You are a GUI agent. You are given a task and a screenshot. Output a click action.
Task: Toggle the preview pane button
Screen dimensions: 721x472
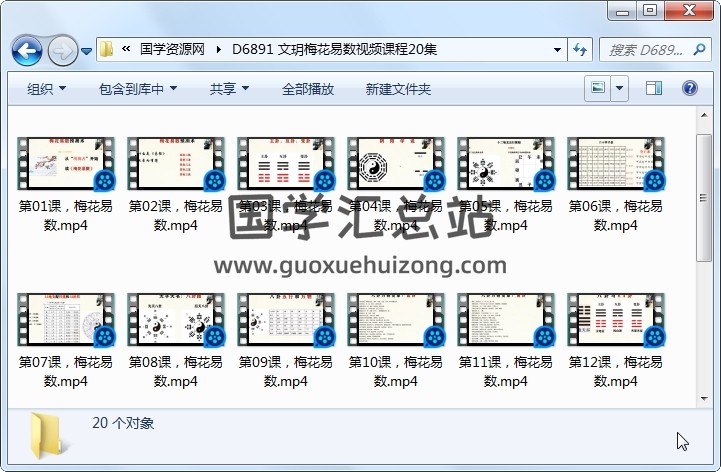653,88
